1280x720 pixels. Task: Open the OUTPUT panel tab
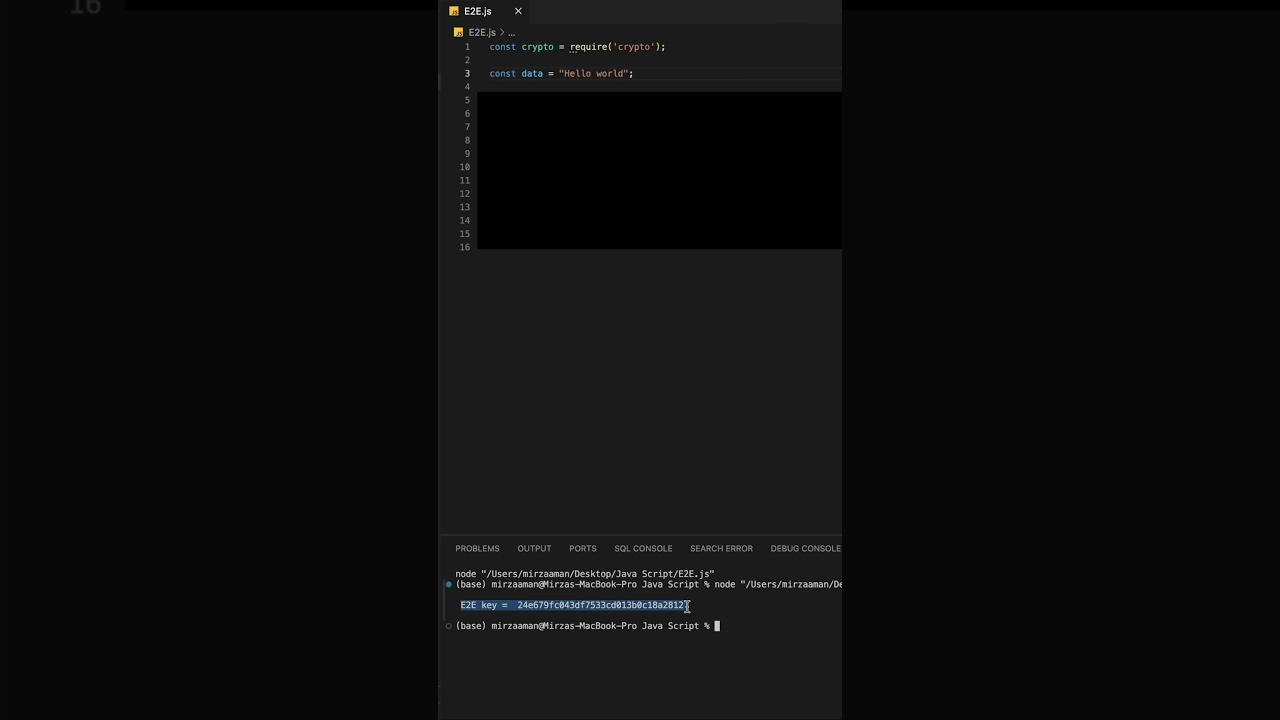(x=534, y=548)
